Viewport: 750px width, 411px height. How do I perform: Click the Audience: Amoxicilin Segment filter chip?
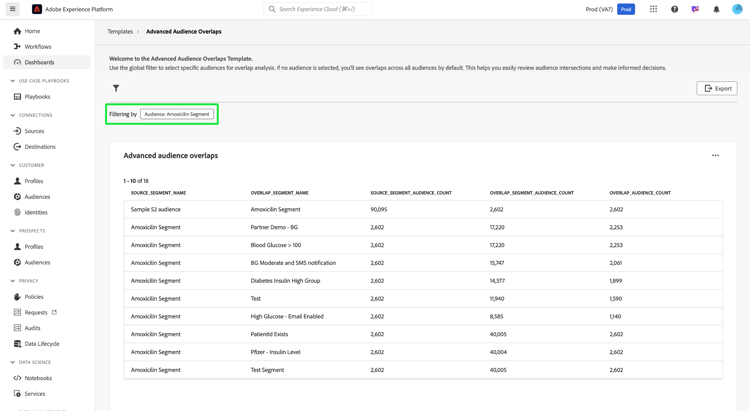coord(177,114)
